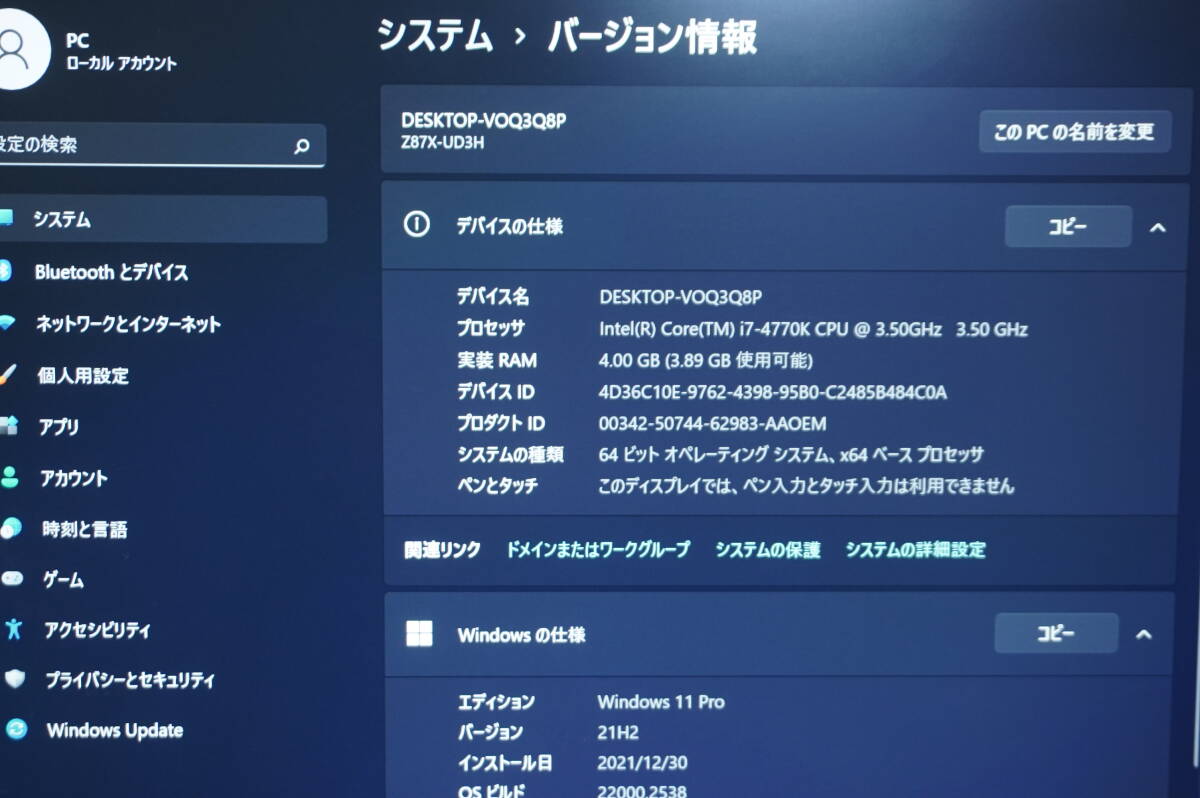Image resolution: width=1200 pixels, height=798 pixels.
Task: Click the この PC の名前を変更 button
Action: tap(1074, 131)
